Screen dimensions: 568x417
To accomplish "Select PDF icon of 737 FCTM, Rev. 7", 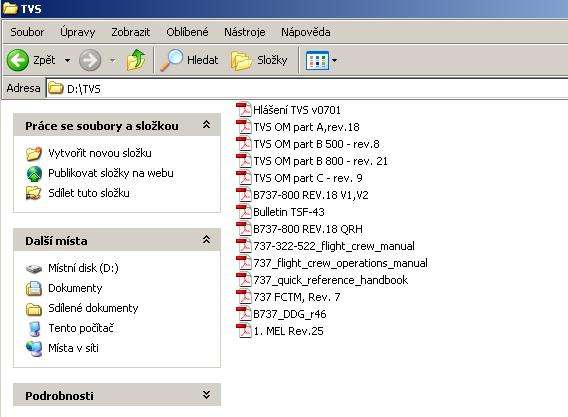I will [x=244, y=297].
